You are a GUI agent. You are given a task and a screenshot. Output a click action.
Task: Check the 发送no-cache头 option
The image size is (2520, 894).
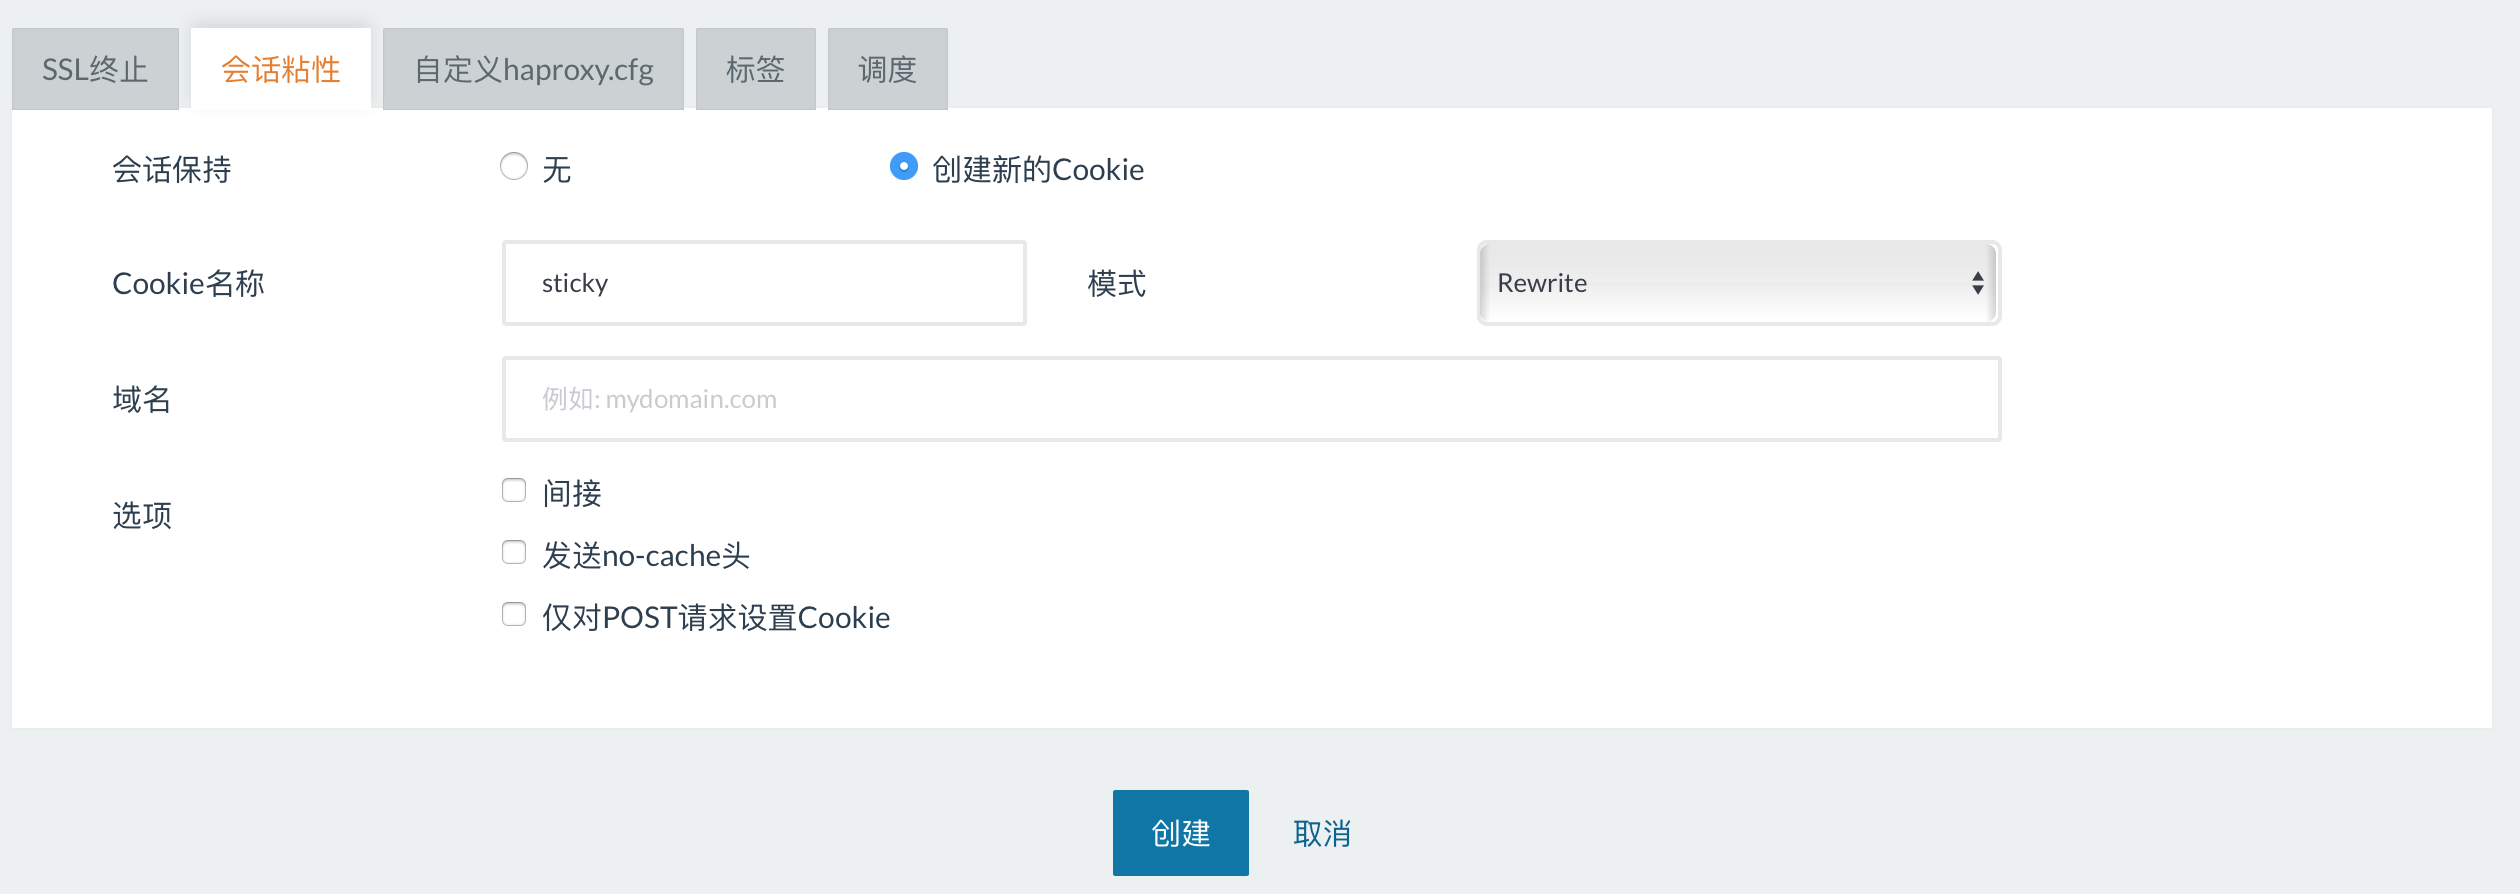[x=514, y=552]
